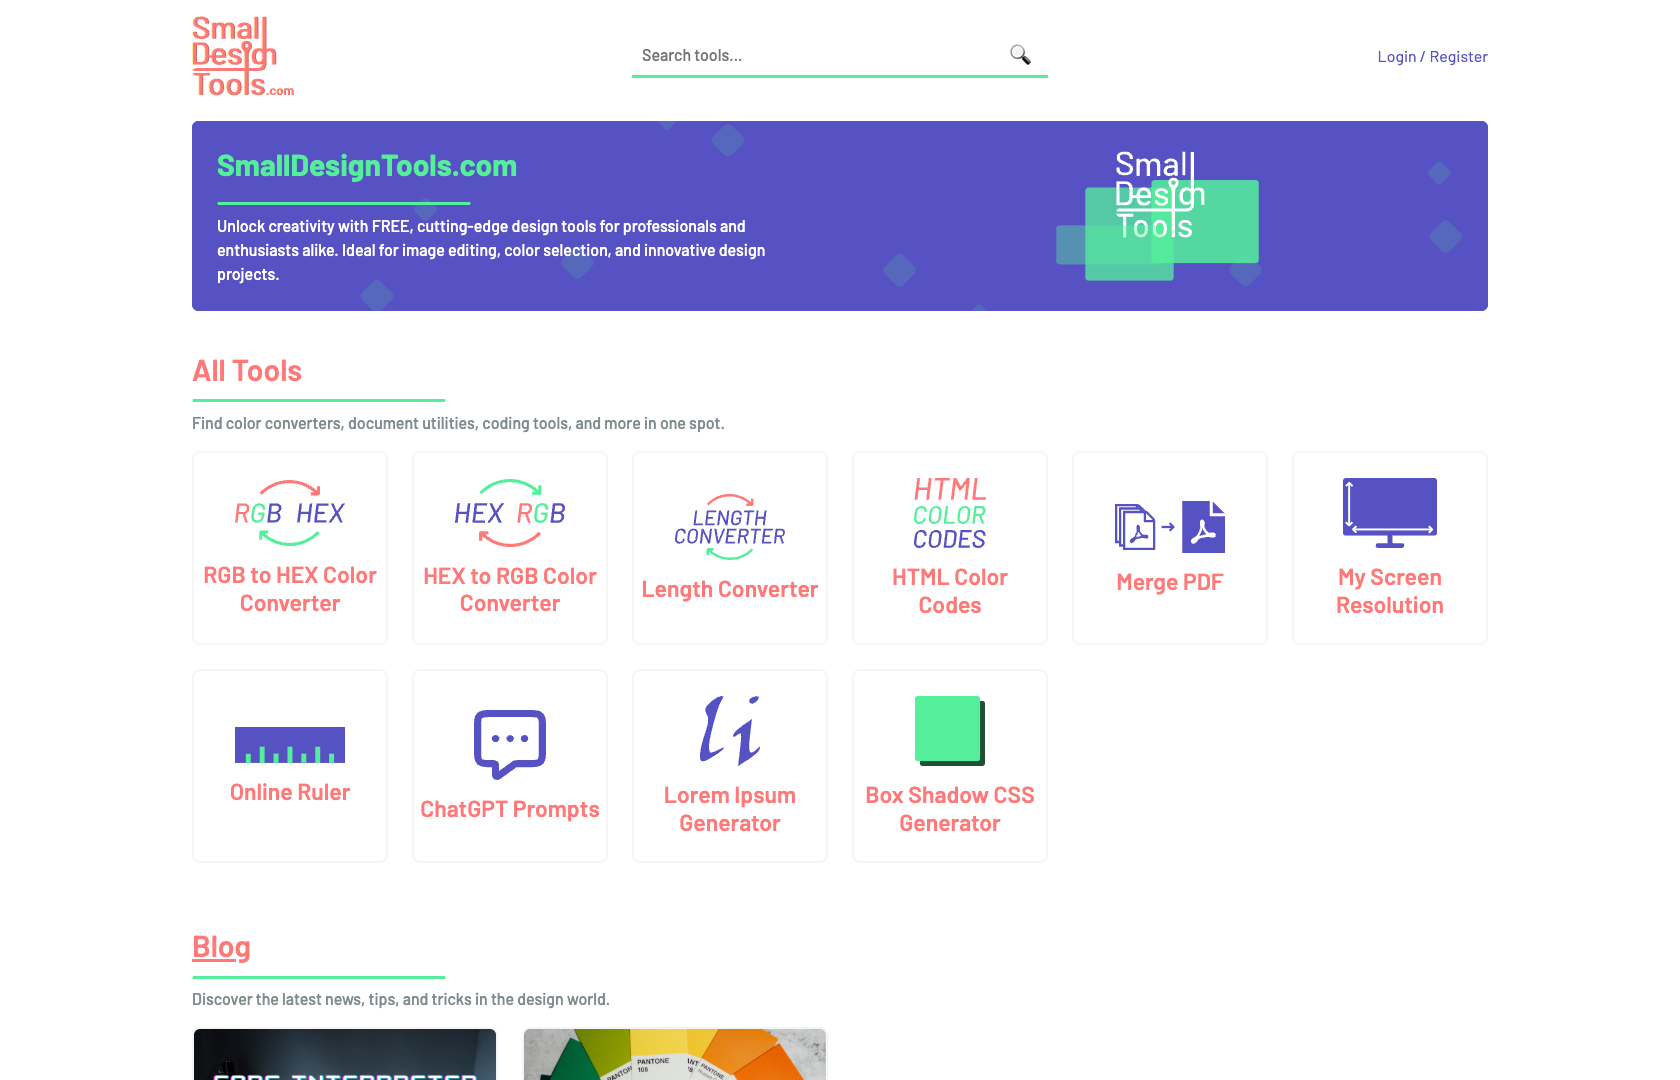Click the Blog section heading link

(221, 947)
